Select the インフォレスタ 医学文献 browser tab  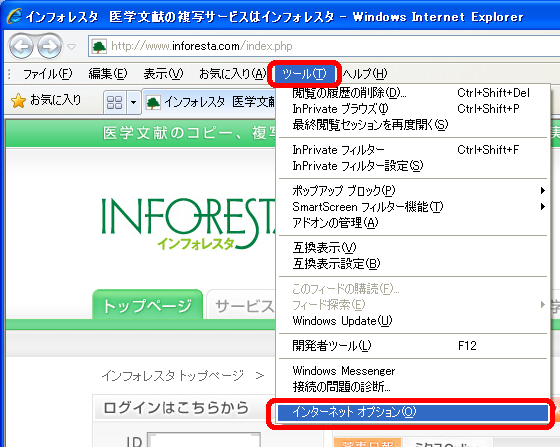210,102
